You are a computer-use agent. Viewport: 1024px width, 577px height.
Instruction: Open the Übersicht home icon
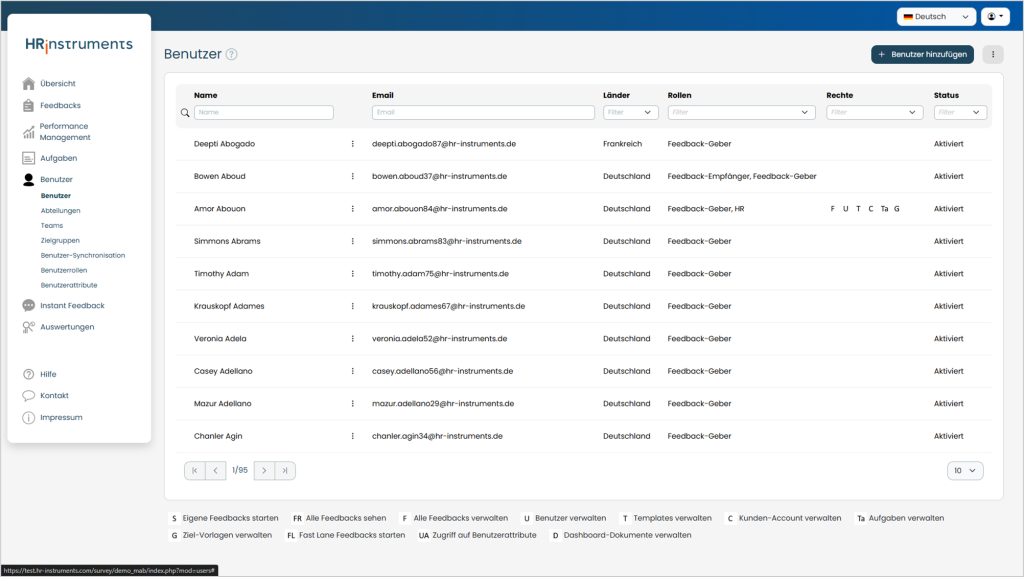point(28,84)
